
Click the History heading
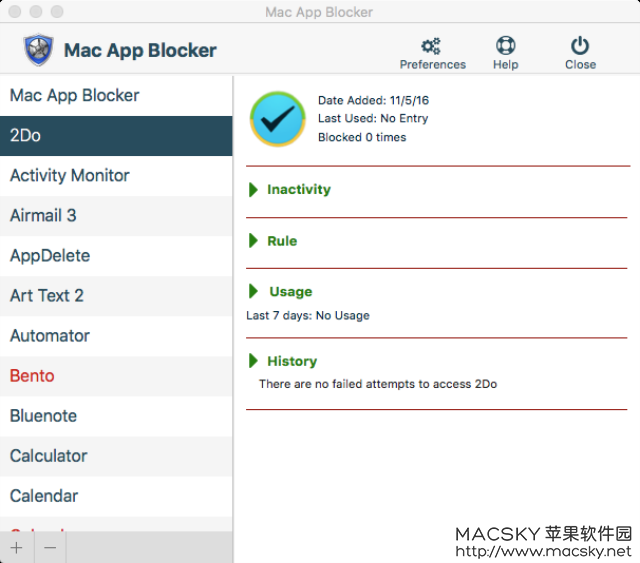(x=292, y=361)
